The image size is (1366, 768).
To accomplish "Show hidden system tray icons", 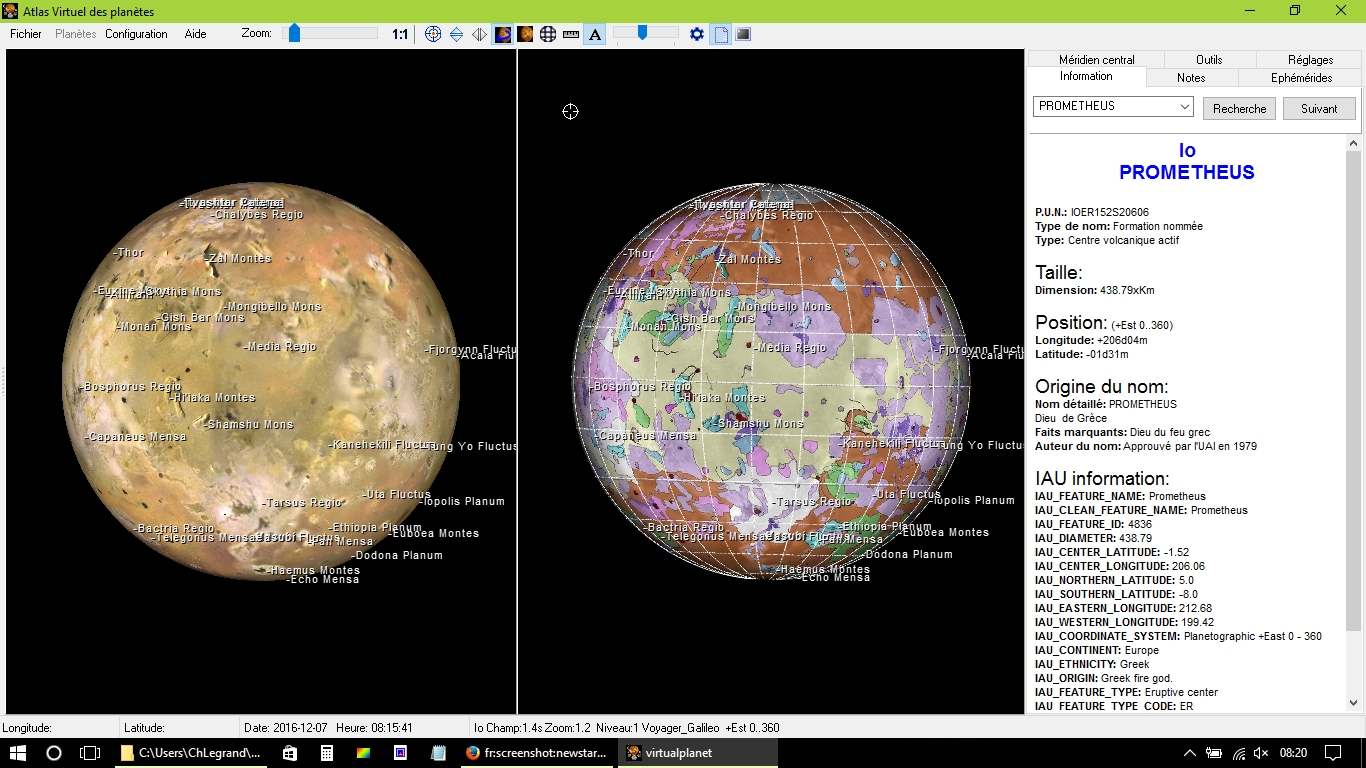I will tap(1190, 753).
